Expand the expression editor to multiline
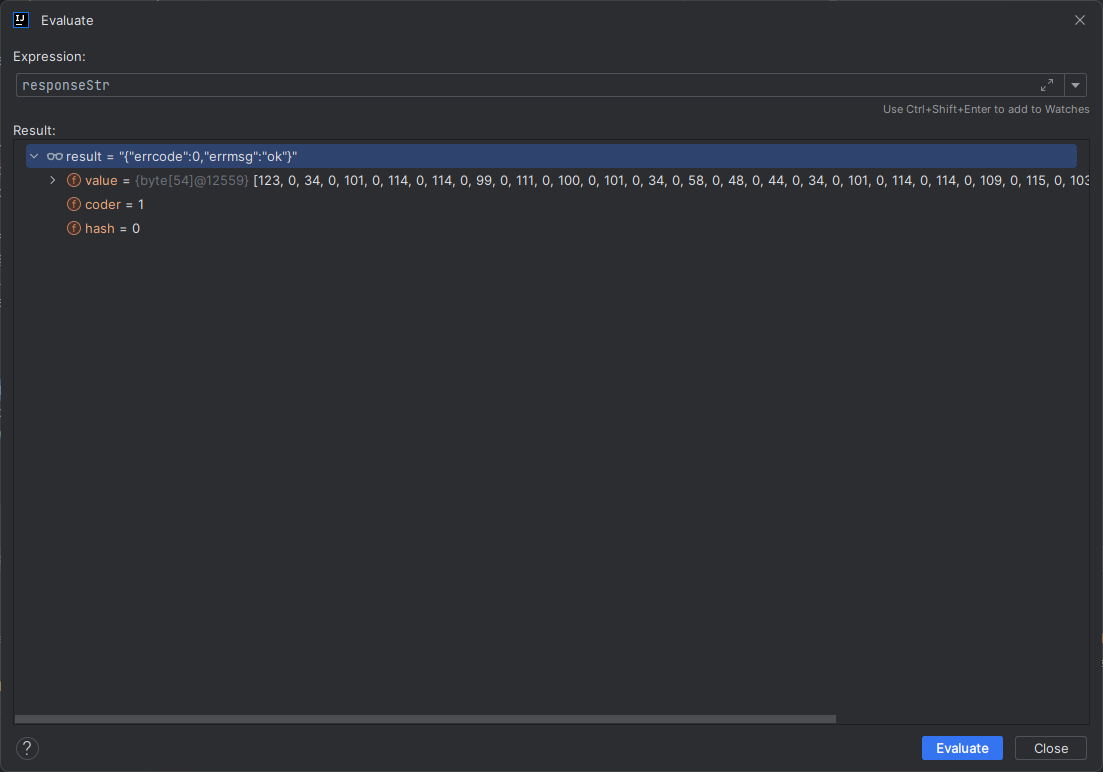 pyautogui.click(x=1047, y=85)
